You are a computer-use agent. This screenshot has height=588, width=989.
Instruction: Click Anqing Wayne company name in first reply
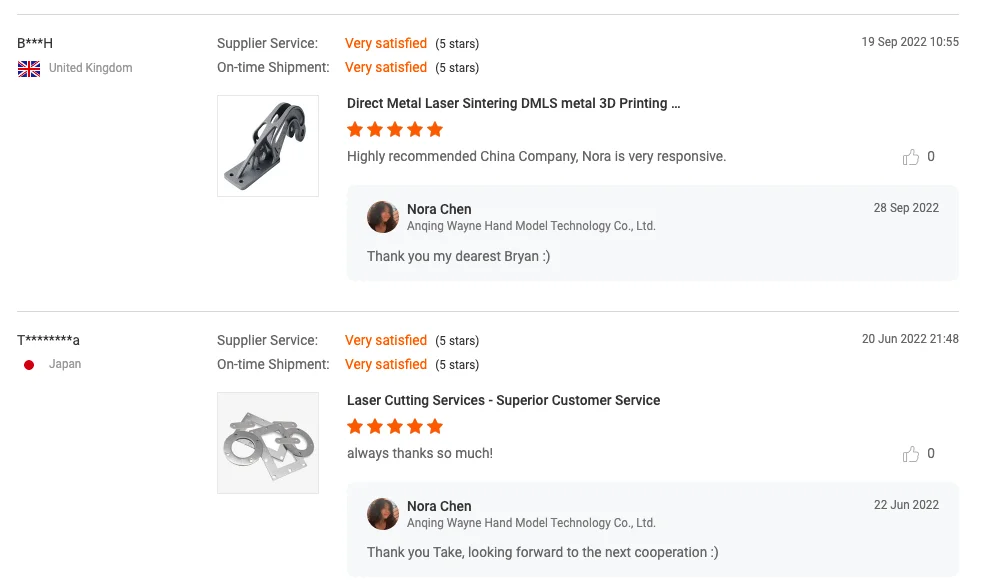[531, 226]
